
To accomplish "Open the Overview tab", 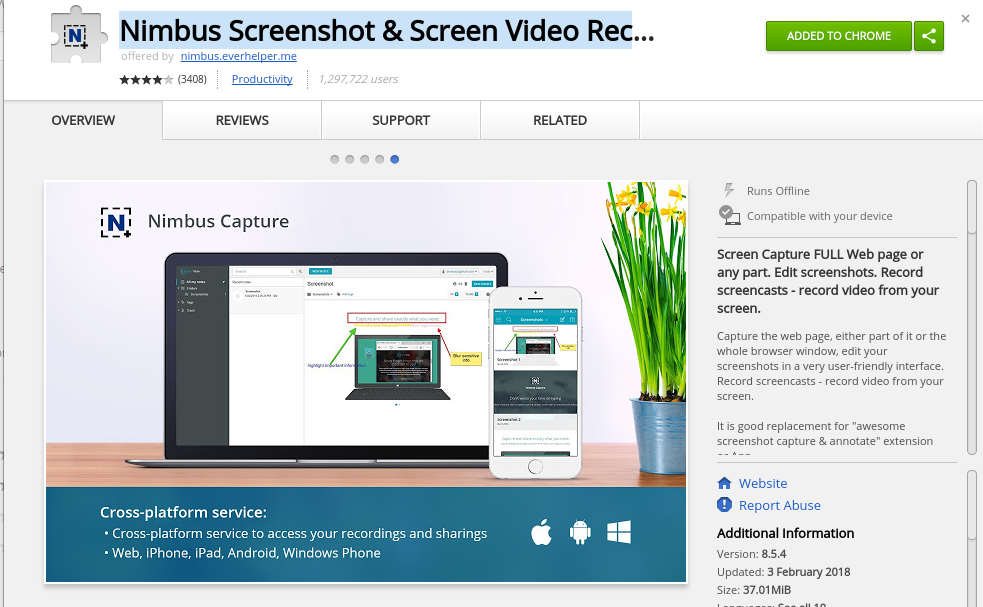I will click(x=83, y=120).
